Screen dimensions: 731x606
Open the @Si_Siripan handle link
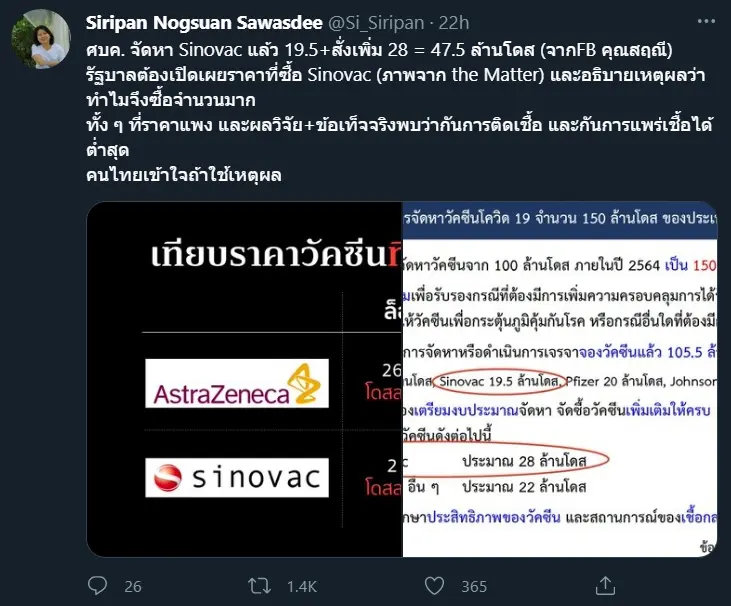[376, 23]
